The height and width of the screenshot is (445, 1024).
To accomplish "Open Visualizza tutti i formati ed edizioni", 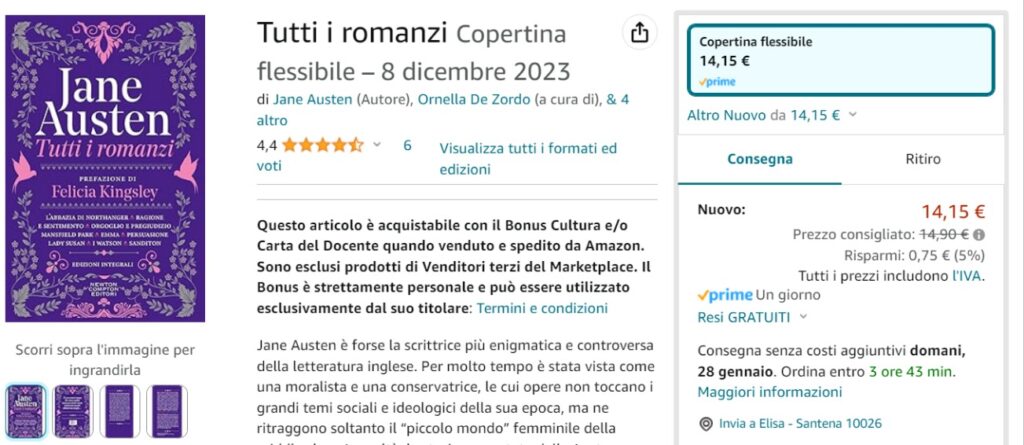I will coord(528,158).
